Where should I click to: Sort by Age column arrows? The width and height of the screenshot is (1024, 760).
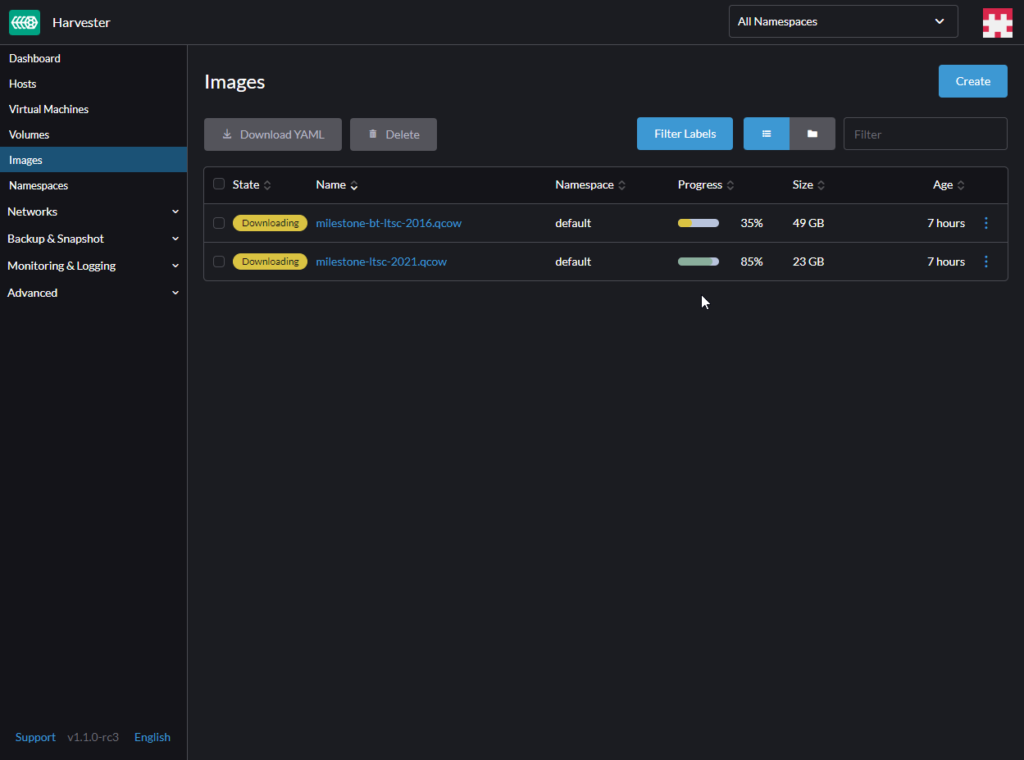[961, 185]
